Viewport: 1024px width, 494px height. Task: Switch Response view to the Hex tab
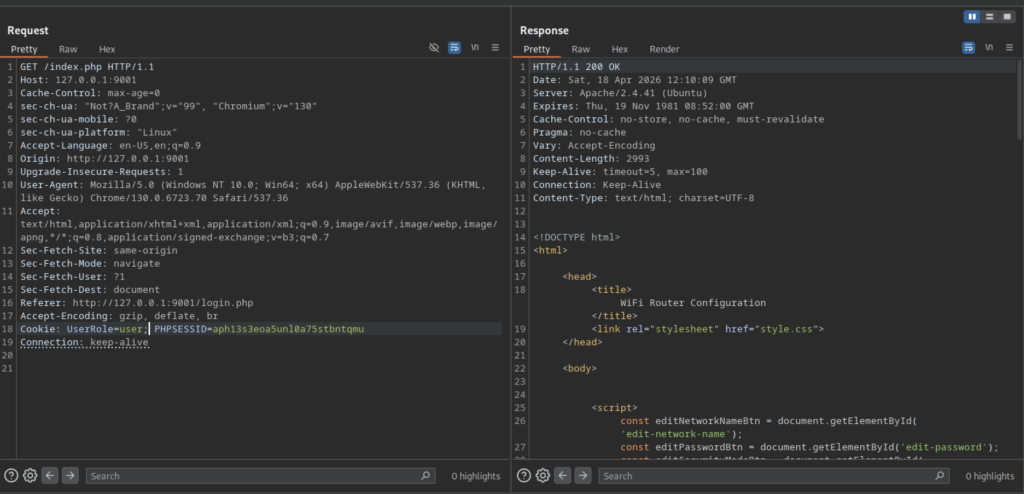tap(620, 49)
